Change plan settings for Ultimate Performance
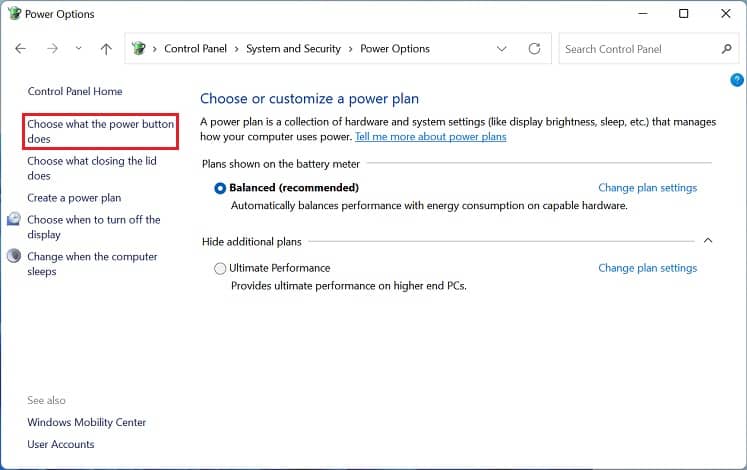747x470 pixels. (647, 268)
